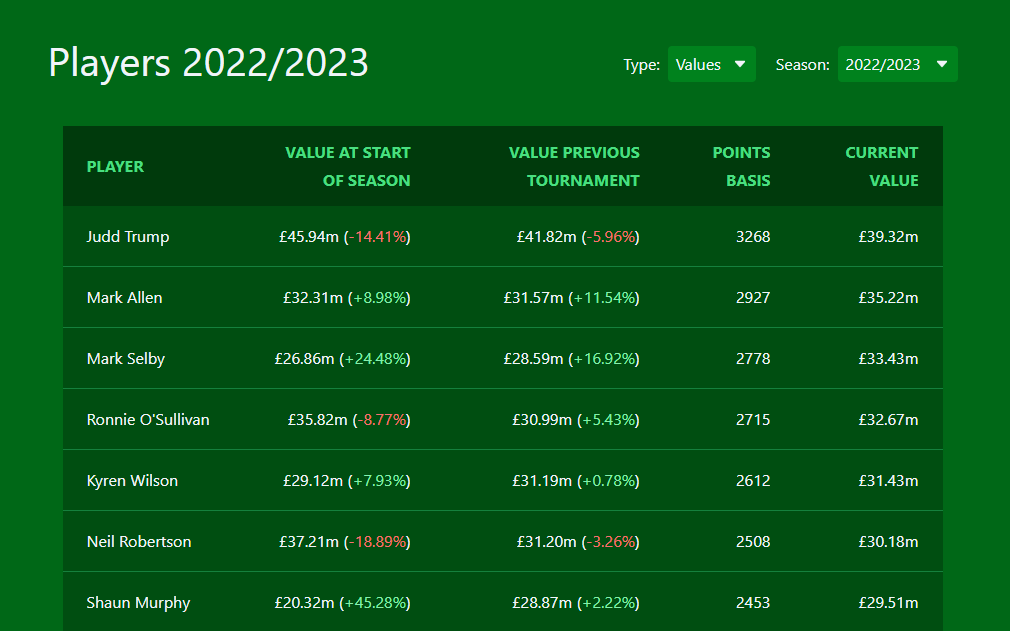This screenshot has width=1010, height=631.
Task: Click current value £30.18m
Action: 888,542
